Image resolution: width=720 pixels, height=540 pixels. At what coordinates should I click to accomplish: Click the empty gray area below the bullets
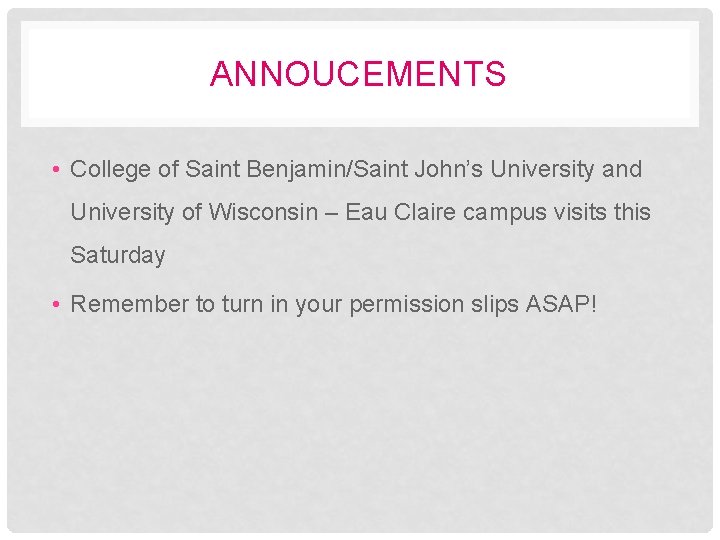[360, 430]
